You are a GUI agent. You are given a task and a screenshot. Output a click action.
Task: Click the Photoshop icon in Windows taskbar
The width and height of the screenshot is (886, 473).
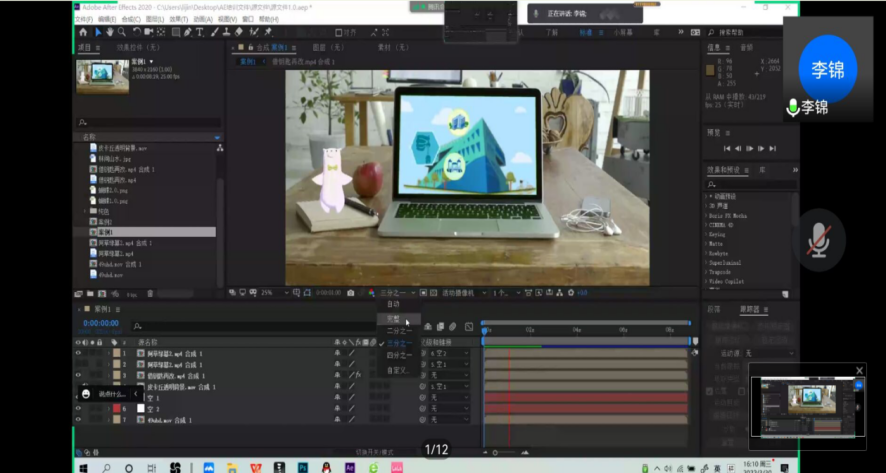[x=301, y=466]
